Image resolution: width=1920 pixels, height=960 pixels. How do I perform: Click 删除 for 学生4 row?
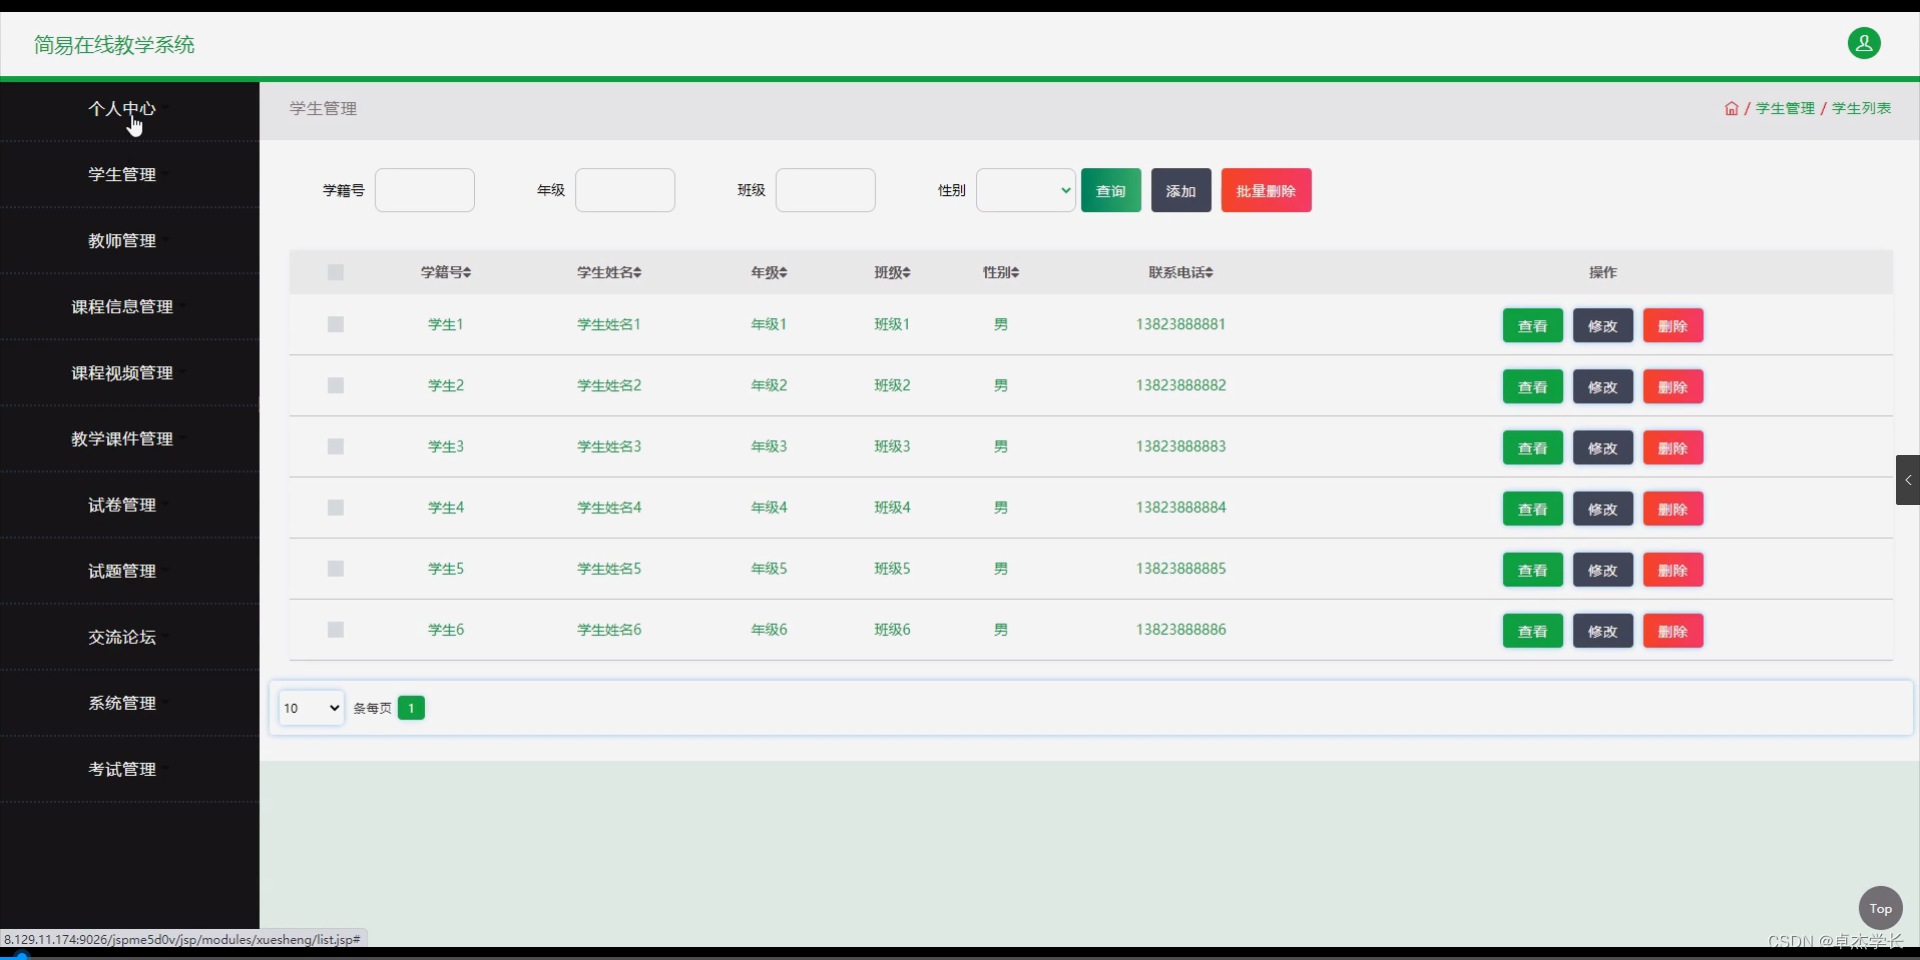click(1673, 509)
